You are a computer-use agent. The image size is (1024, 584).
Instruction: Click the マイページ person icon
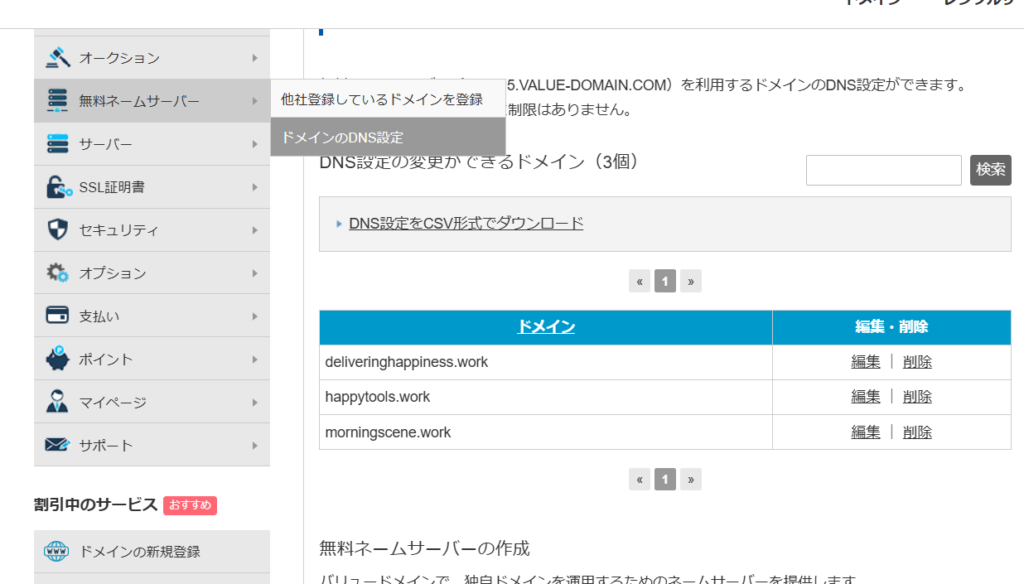pyautogui.click(x=58, y=402)
